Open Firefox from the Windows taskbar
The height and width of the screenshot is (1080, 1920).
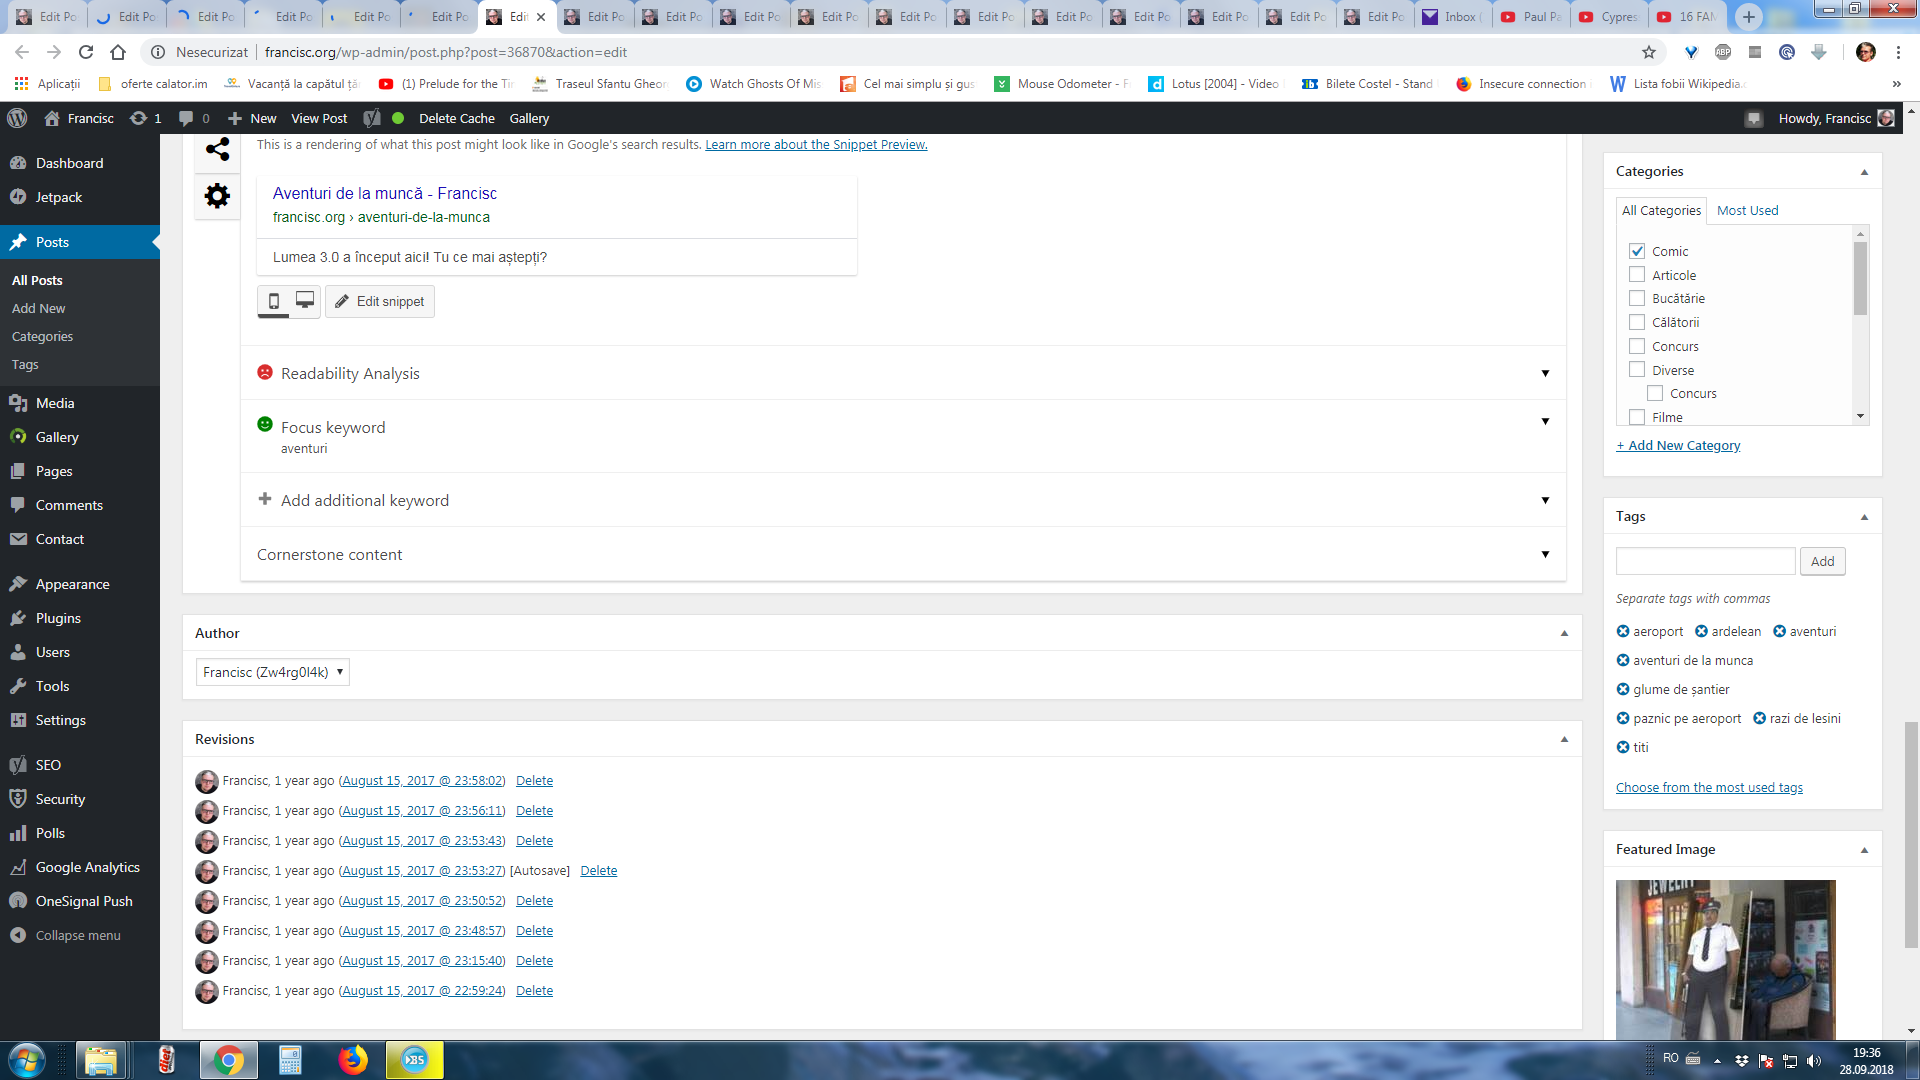point(352,1060)
